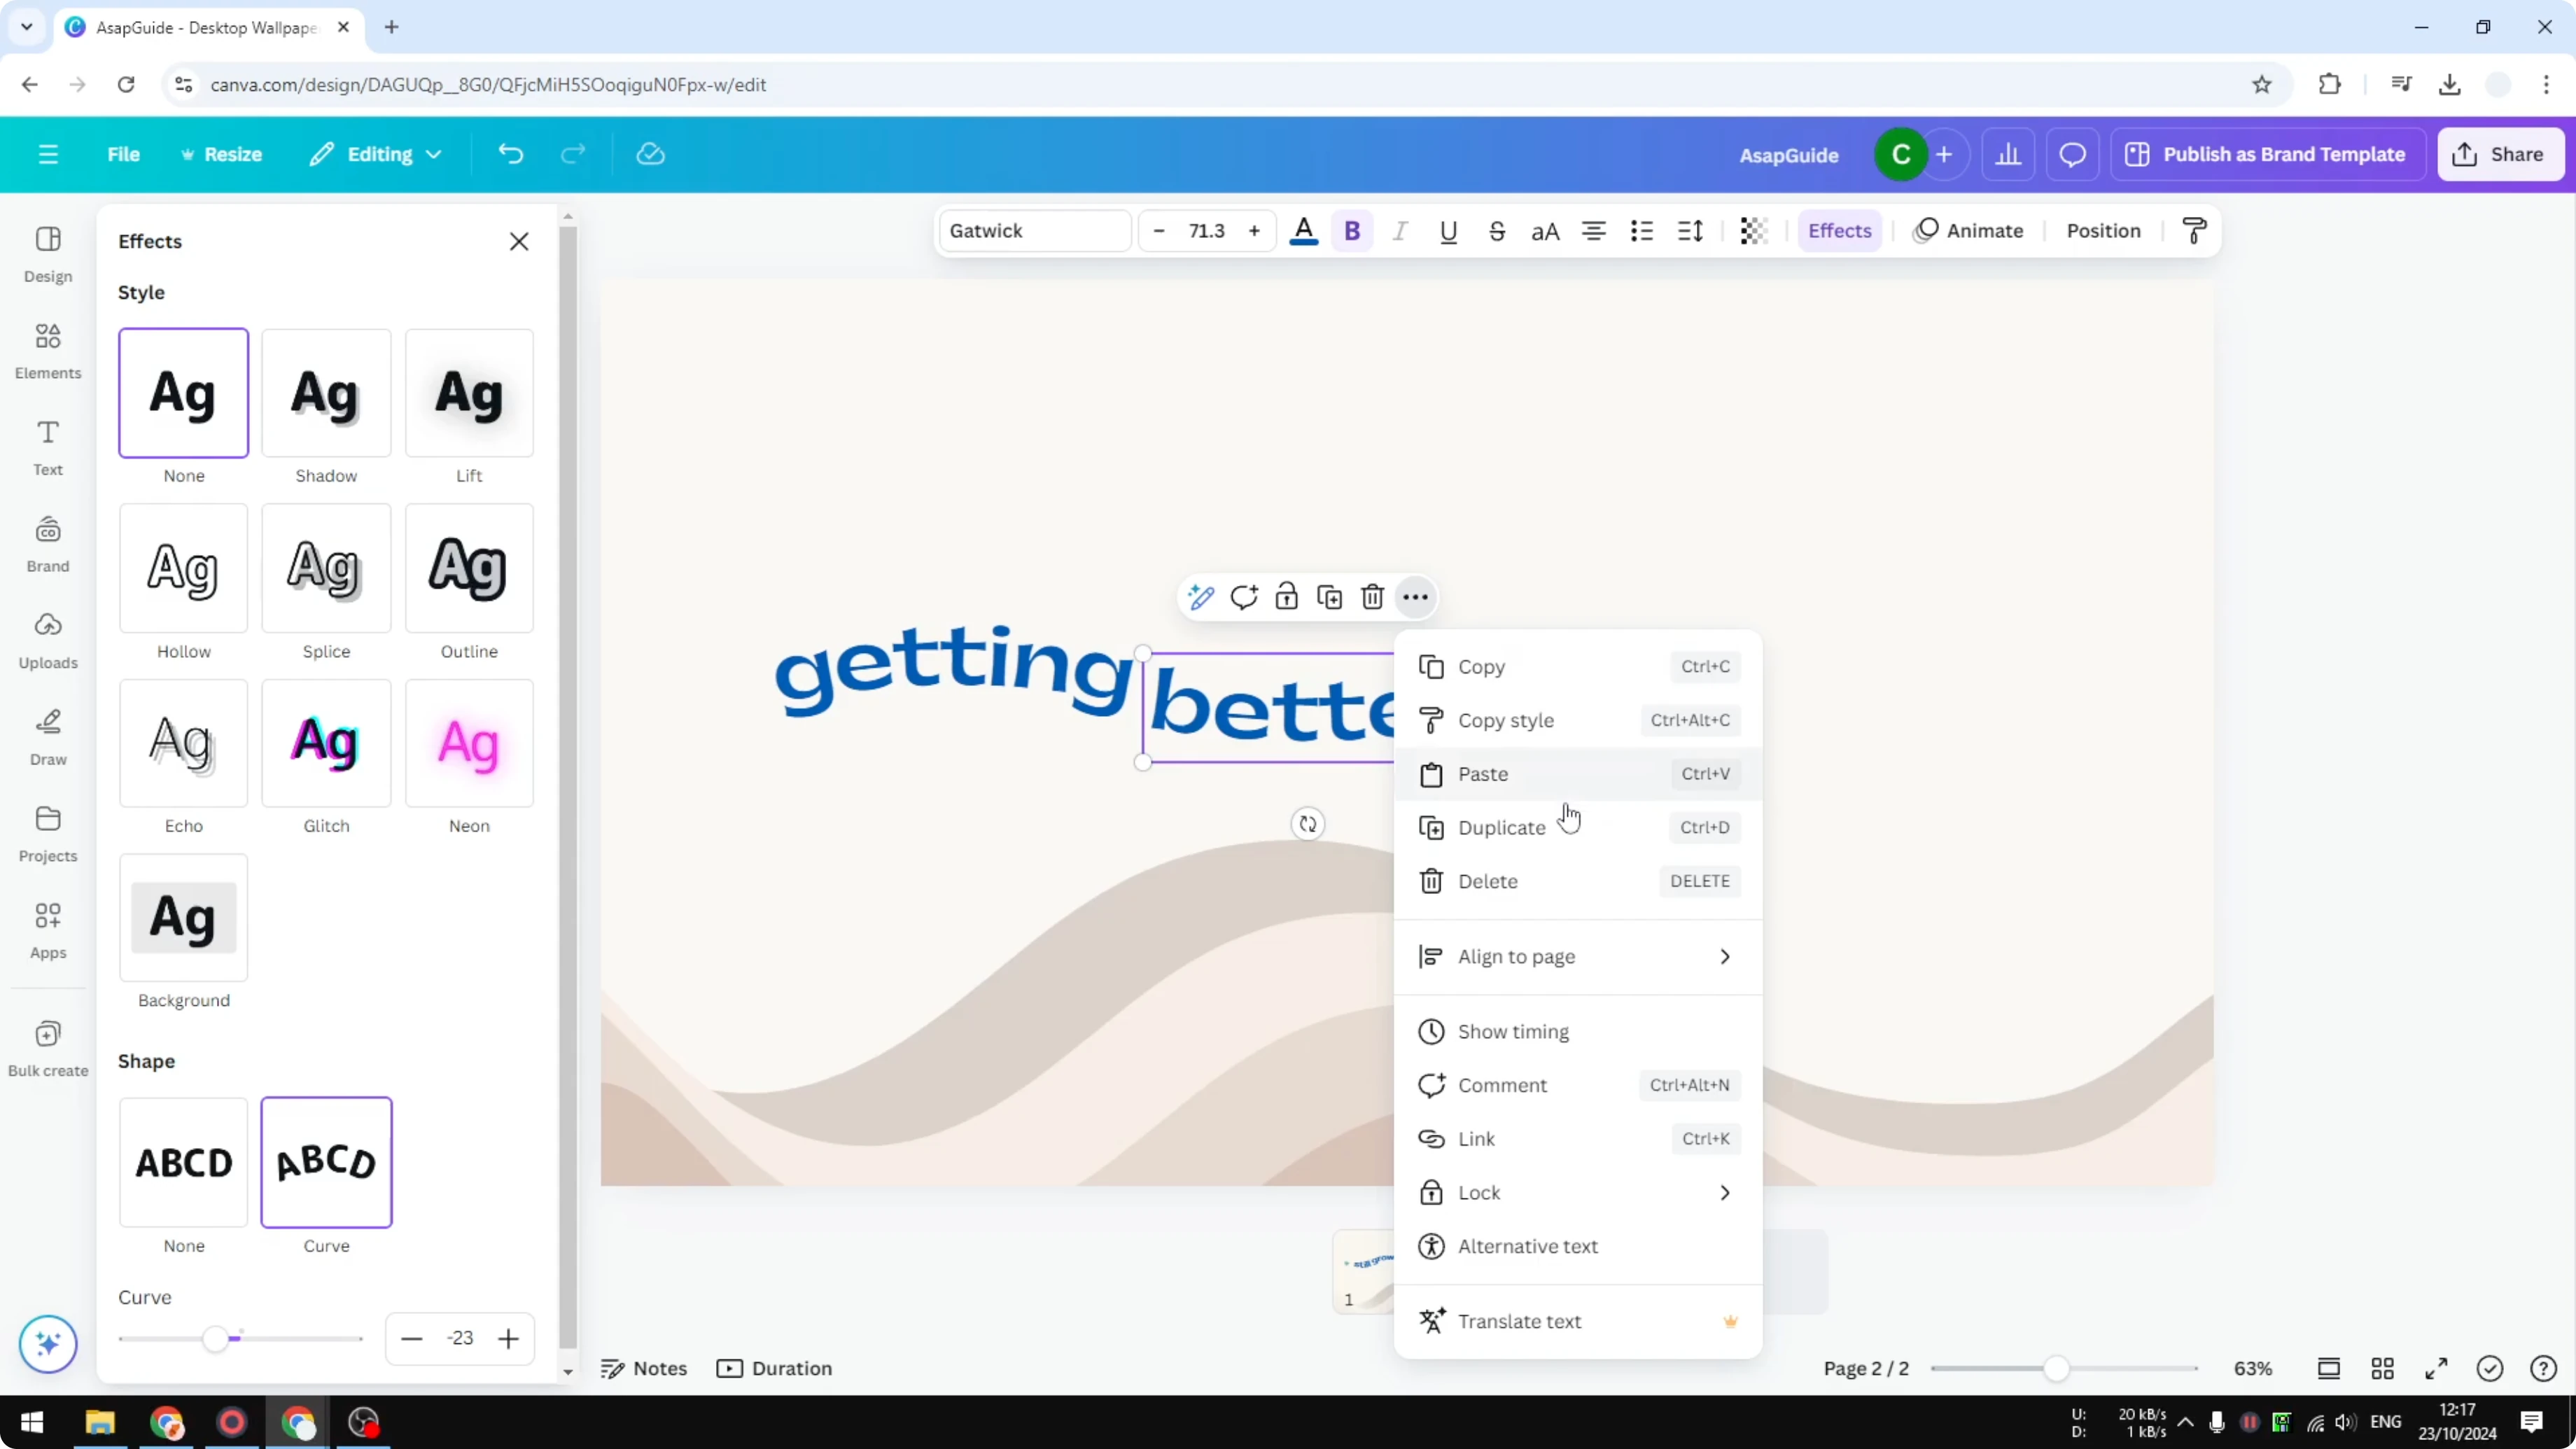The height and width of the screenshot is (1449, 2576).
Task: Open the Draw tool in sidebar
Action: (x=47, y=737)
